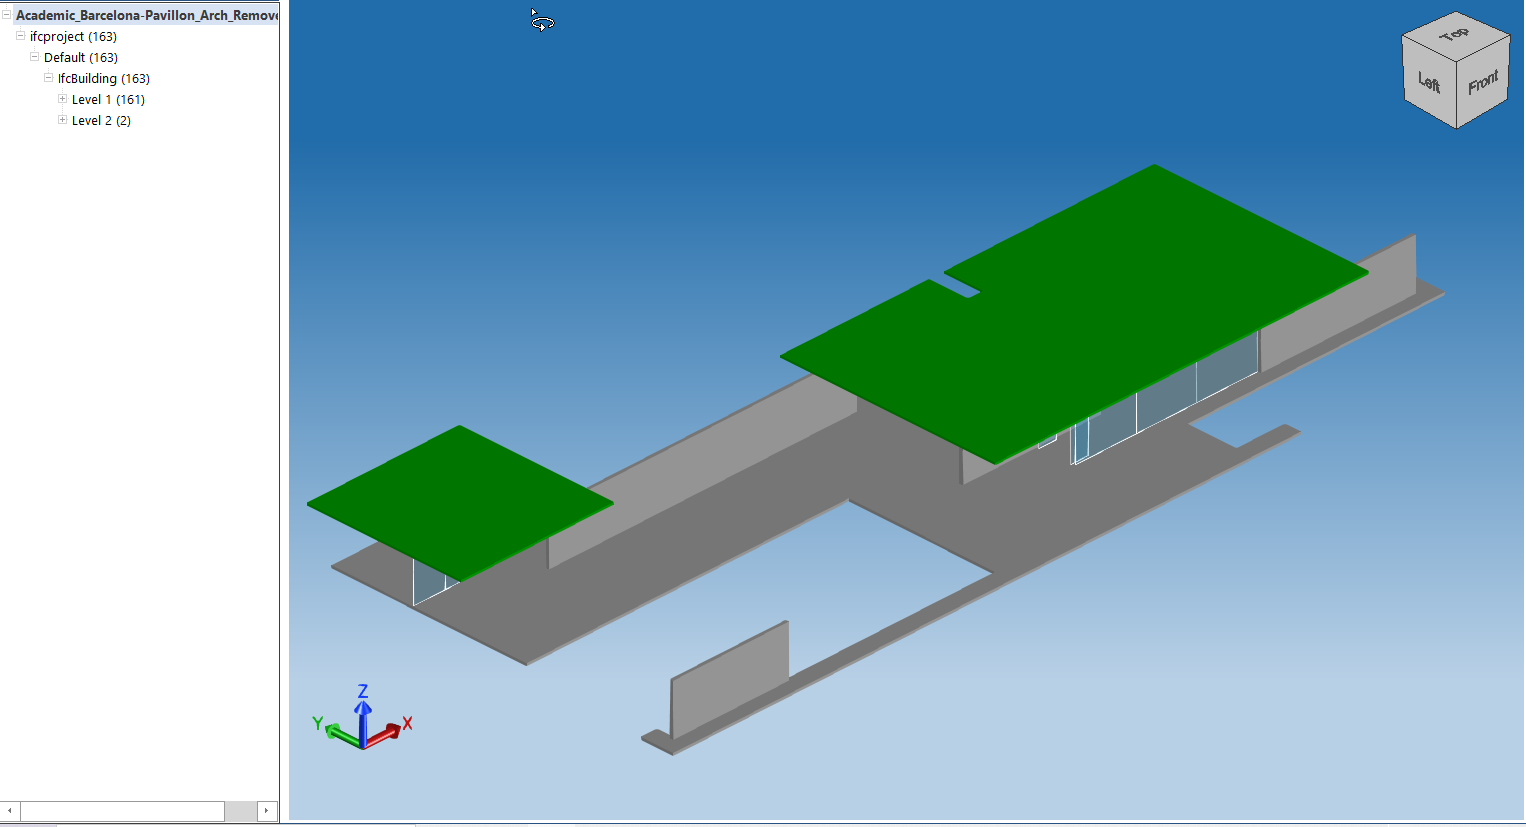Select the Level 2 (2) tree item
This screenshot has width=1526, height=827.
(x=100, y=120)
